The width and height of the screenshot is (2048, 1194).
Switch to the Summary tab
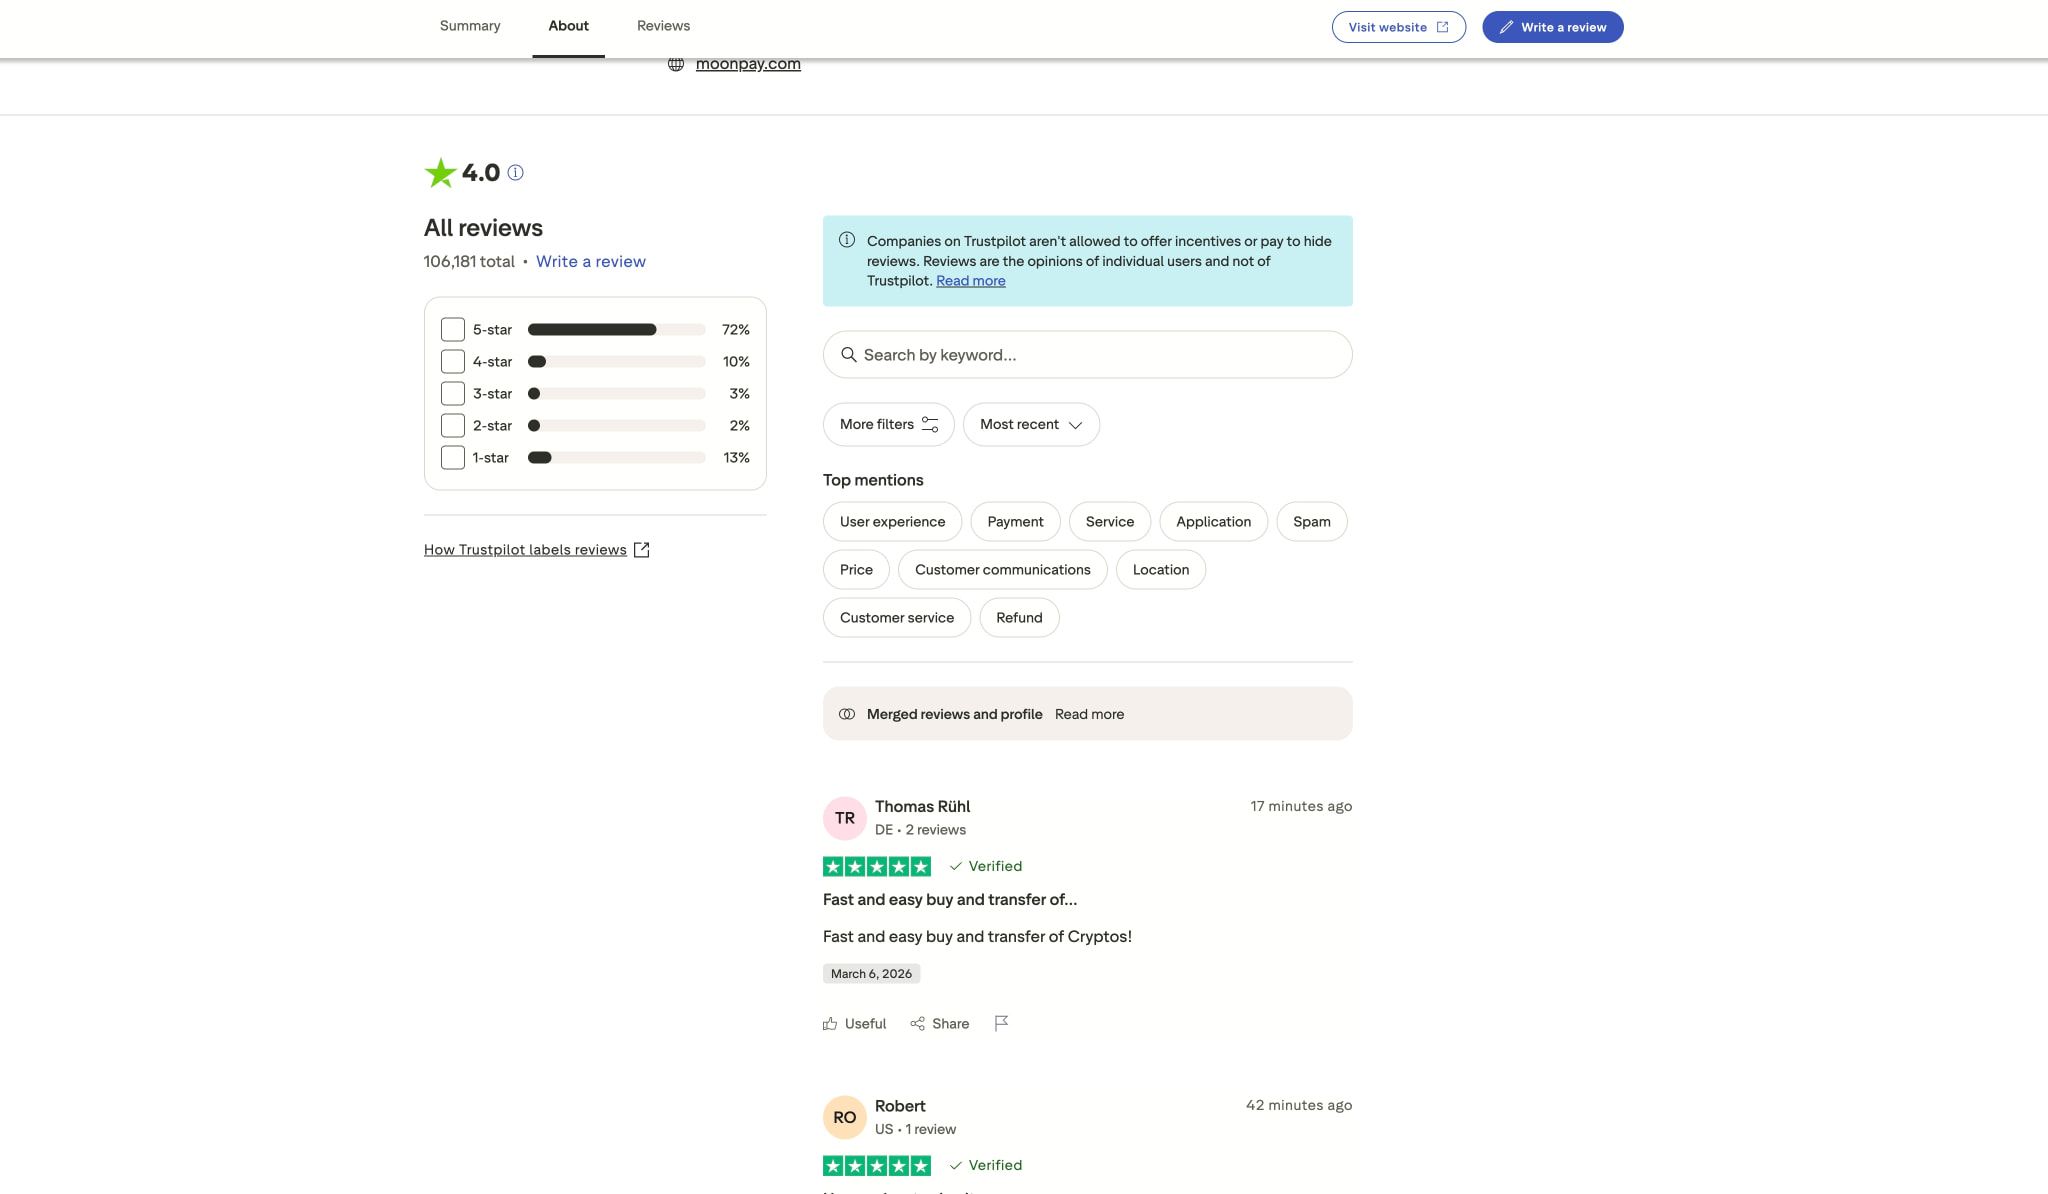coord(470,26)
